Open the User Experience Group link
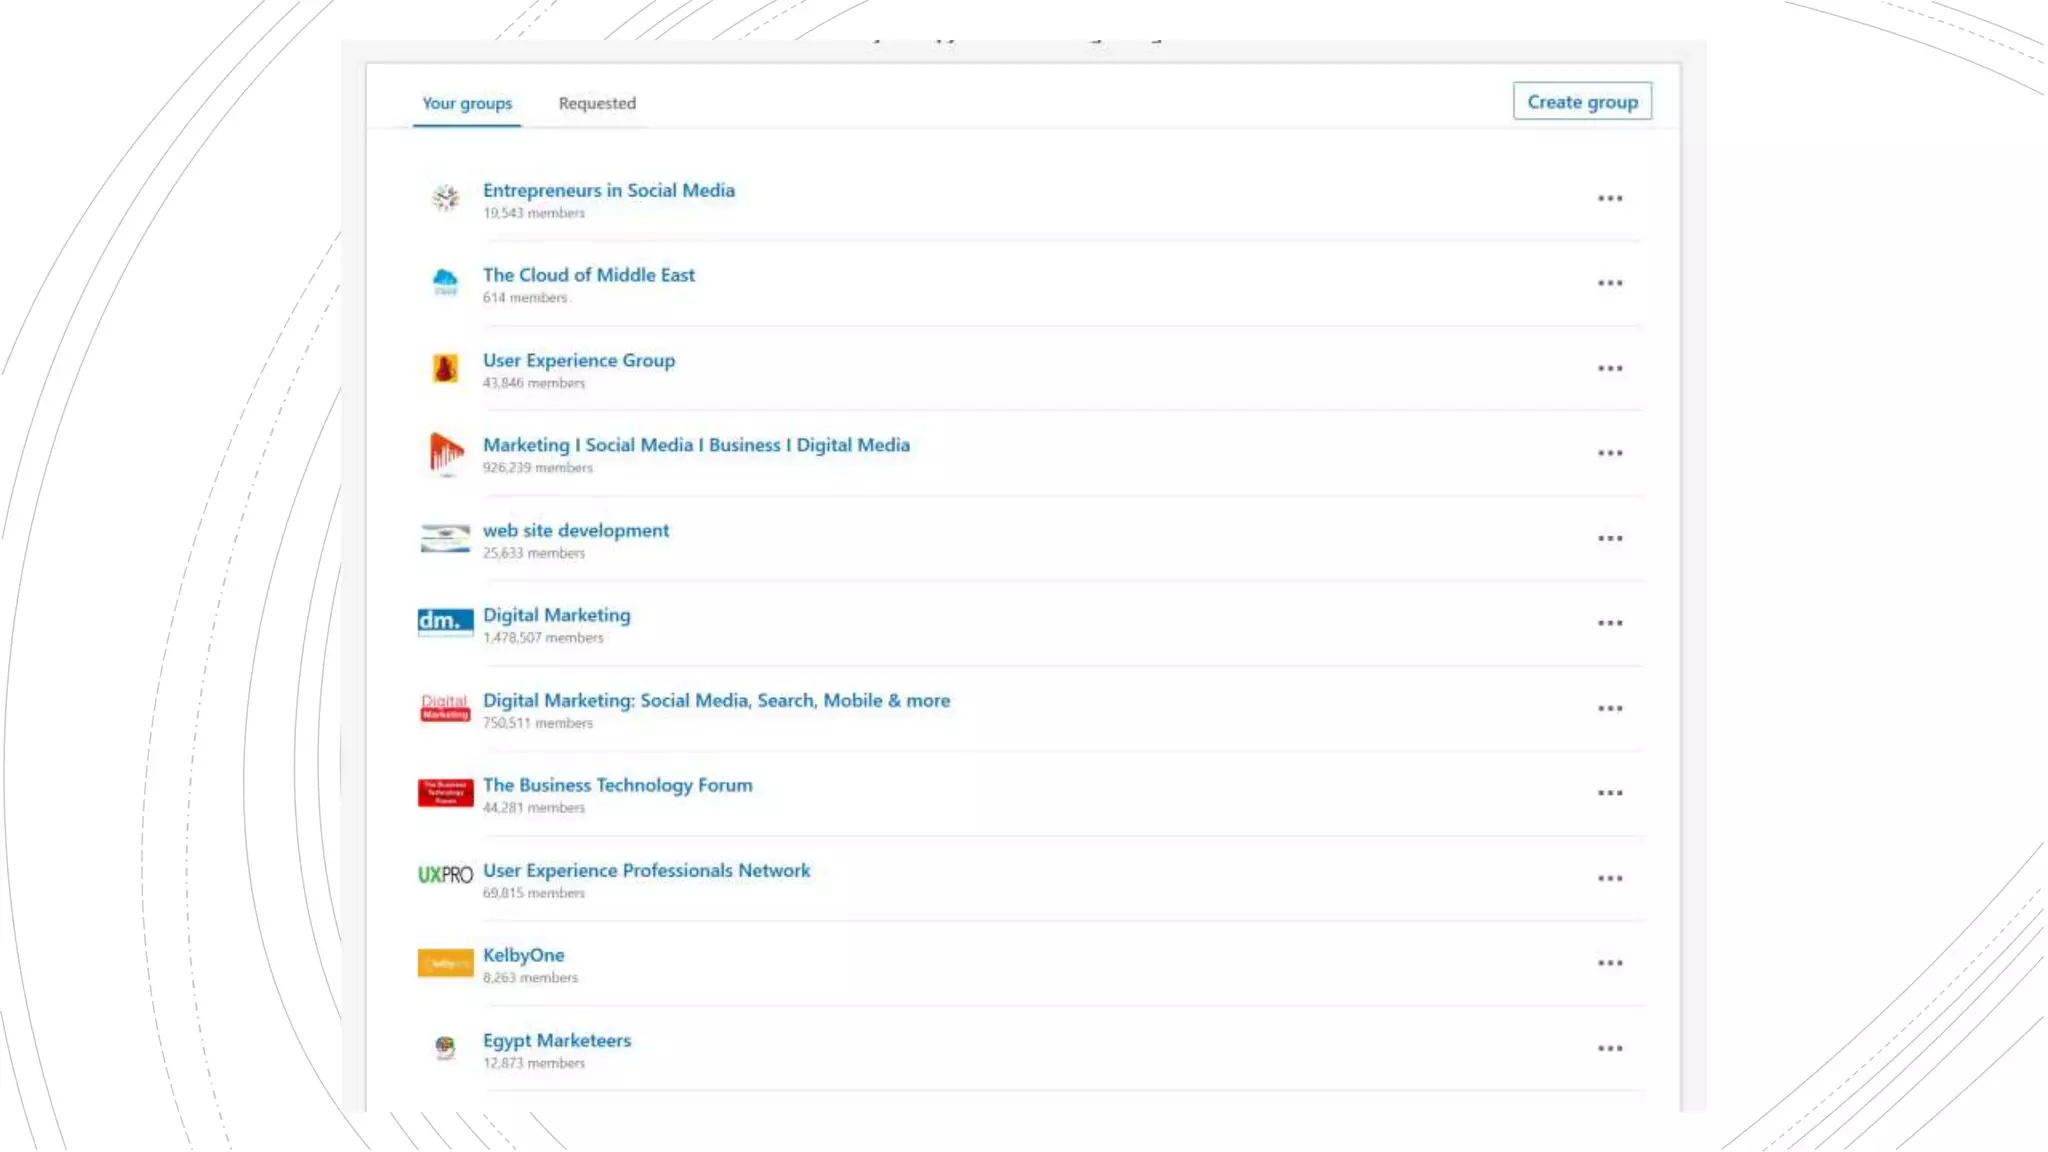Image resolution: width=2048 pixels, height=1152 pixels. [578, 360]
